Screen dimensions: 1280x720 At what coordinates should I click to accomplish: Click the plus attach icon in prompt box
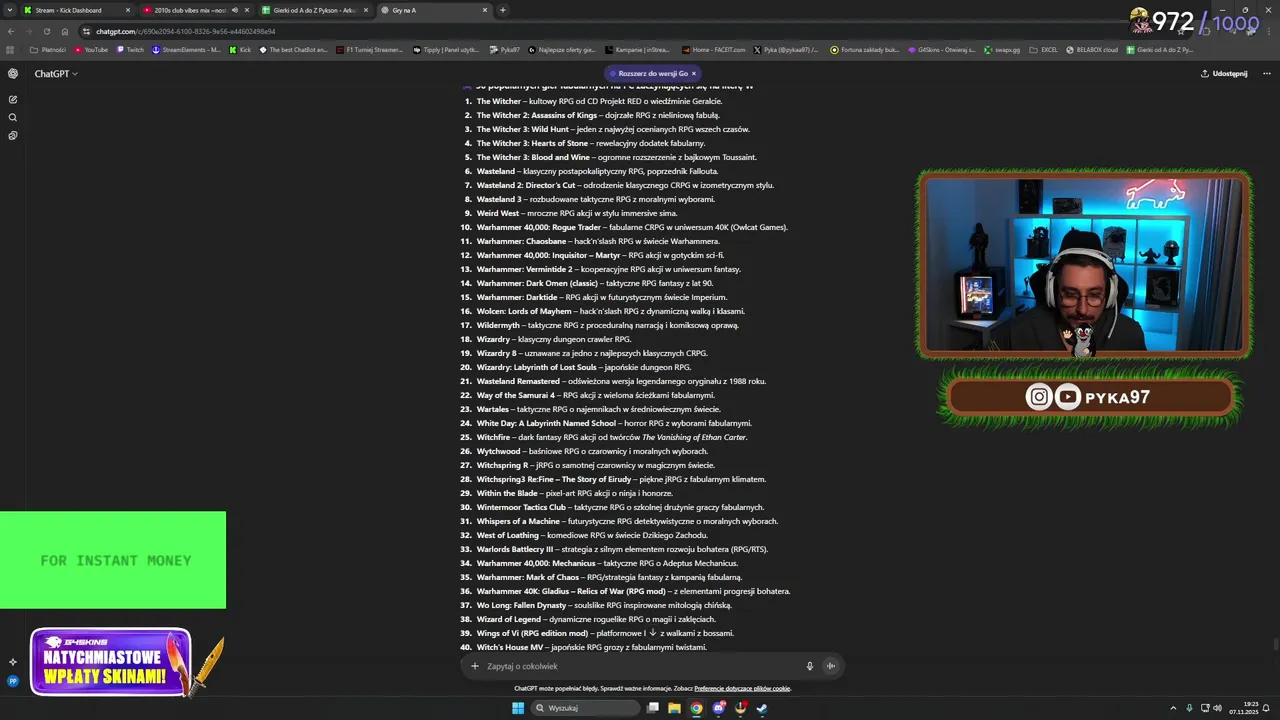coord(475,666)
